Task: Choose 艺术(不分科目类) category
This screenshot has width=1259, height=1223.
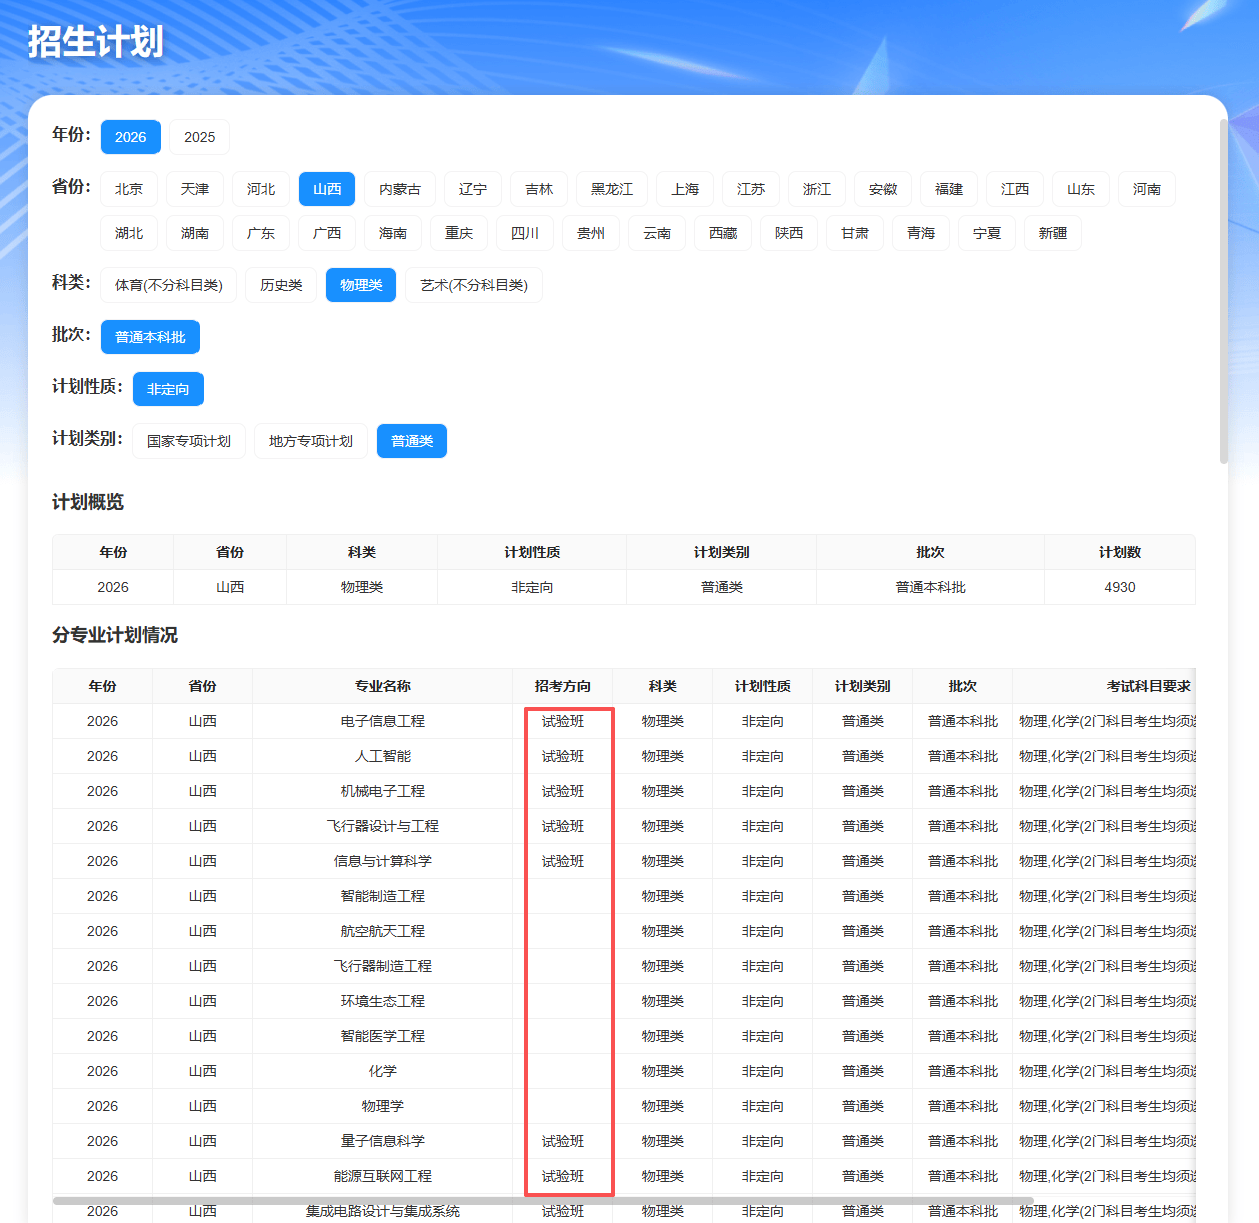Action: pyautogui.click(x=474, y=285)
